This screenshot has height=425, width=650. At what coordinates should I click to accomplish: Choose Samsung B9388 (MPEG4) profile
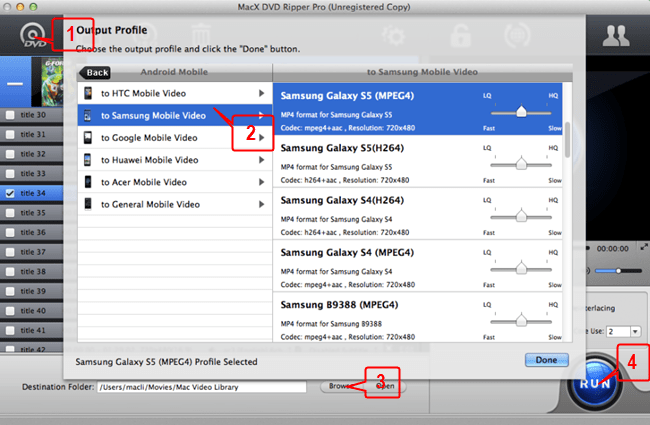[x=417, y=318]
